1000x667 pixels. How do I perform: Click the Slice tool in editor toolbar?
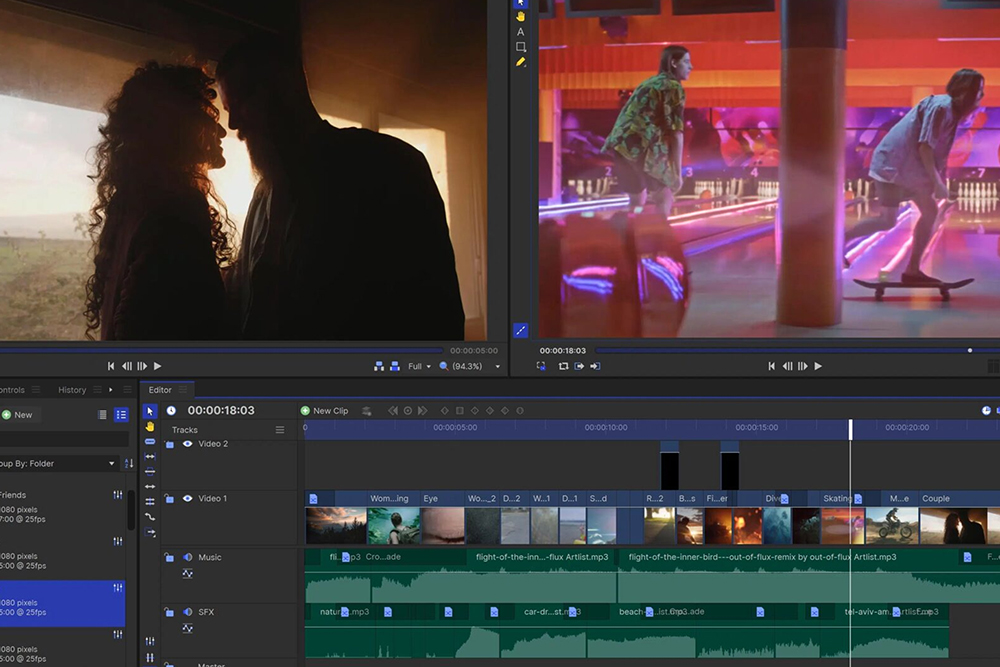pyautogui.click(x=150, y=441)
